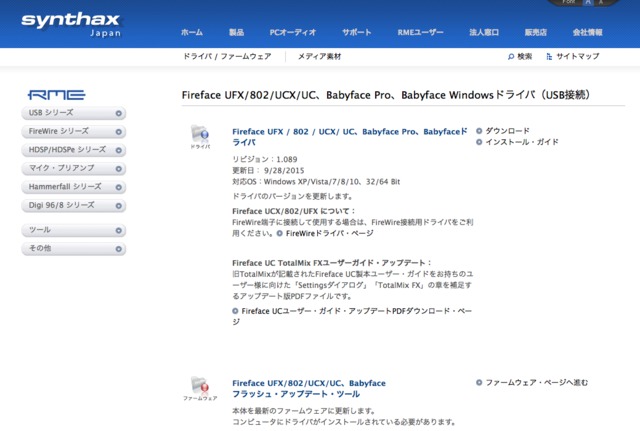Open Fireface UFX / 802 / UCX ドライバ title link
The image size is (640, 431).
click(x=350, y=137)
